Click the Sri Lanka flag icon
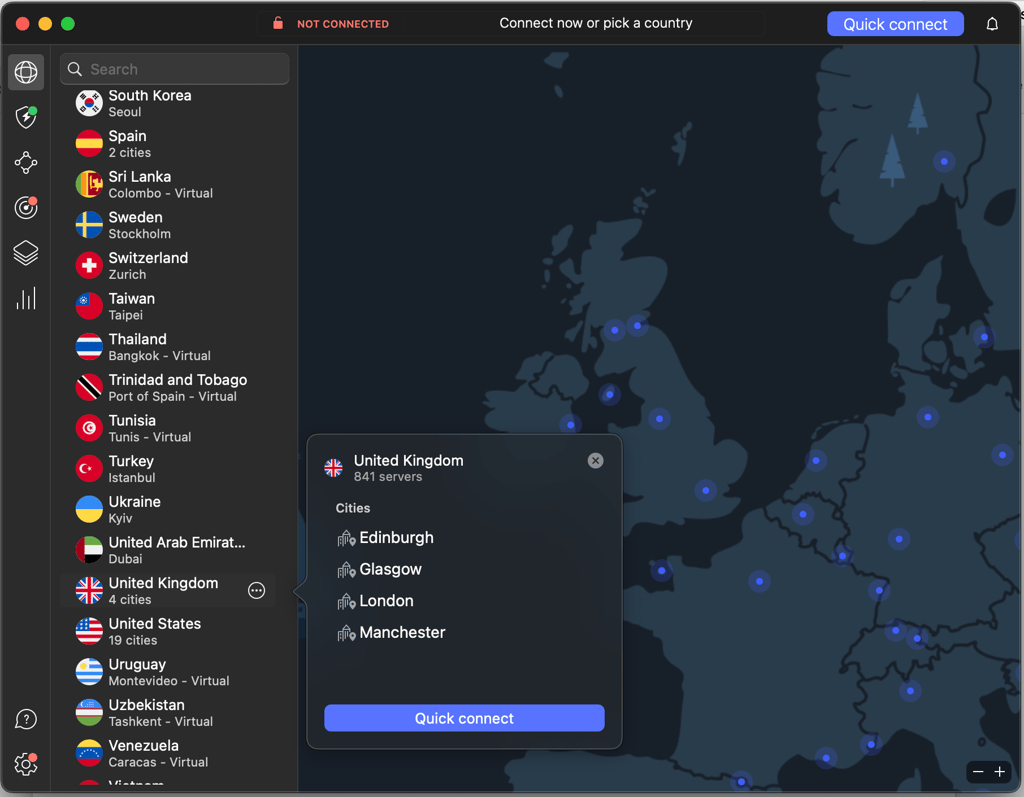The image size is (1024, 797). click(x=89, y=184)
